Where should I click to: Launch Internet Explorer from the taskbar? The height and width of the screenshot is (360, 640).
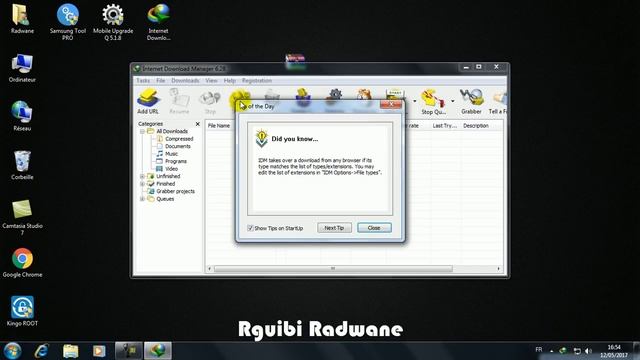pyautogui.click(x=42, y=351)
